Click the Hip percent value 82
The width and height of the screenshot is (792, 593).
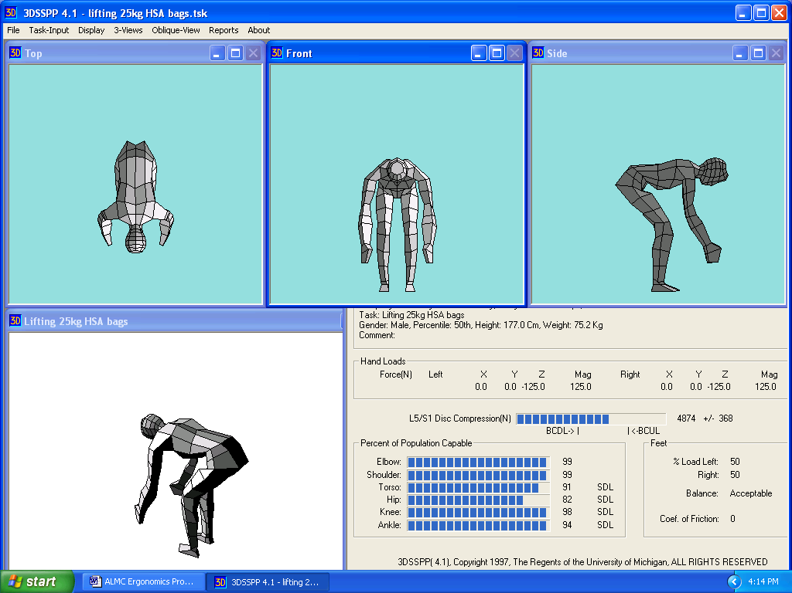[x=567, y=500]
